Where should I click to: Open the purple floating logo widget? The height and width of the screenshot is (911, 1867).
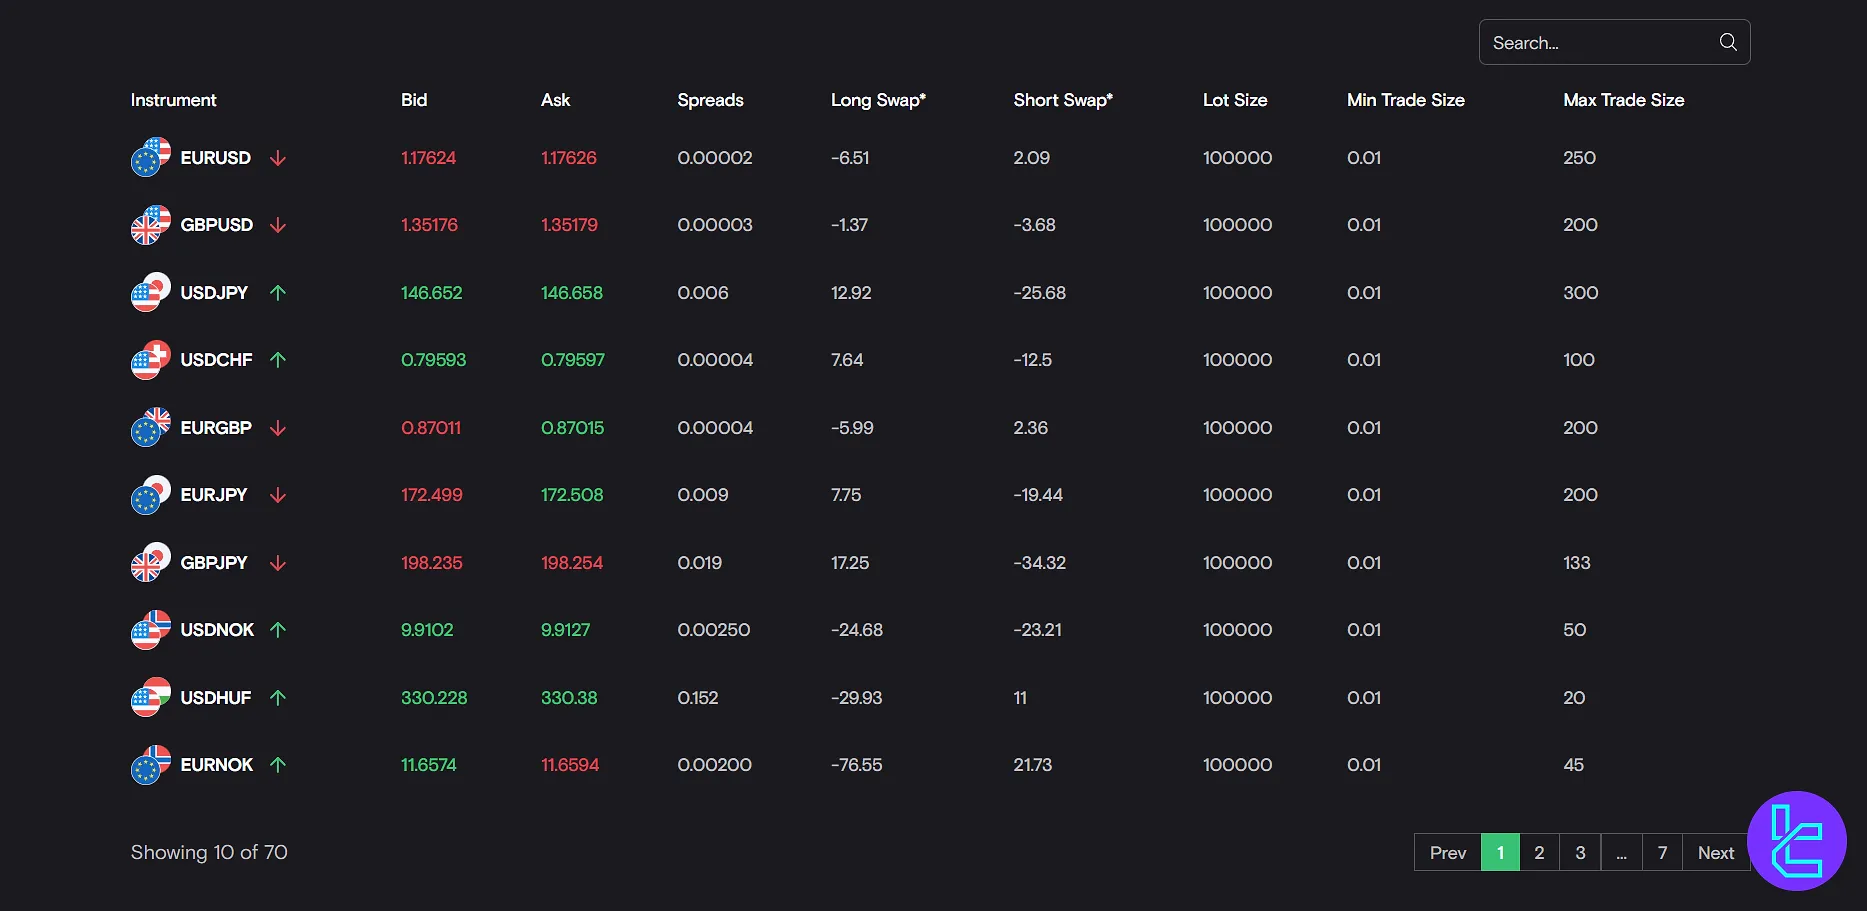click(x=1796, y=841)
